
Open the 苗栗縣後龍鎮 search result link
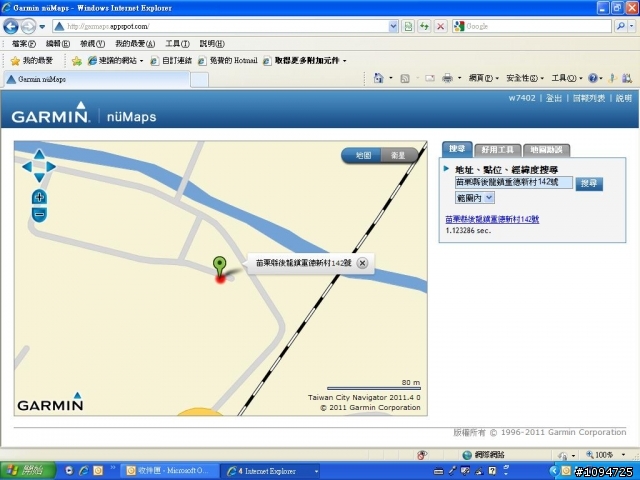click(x=492, y=220)
